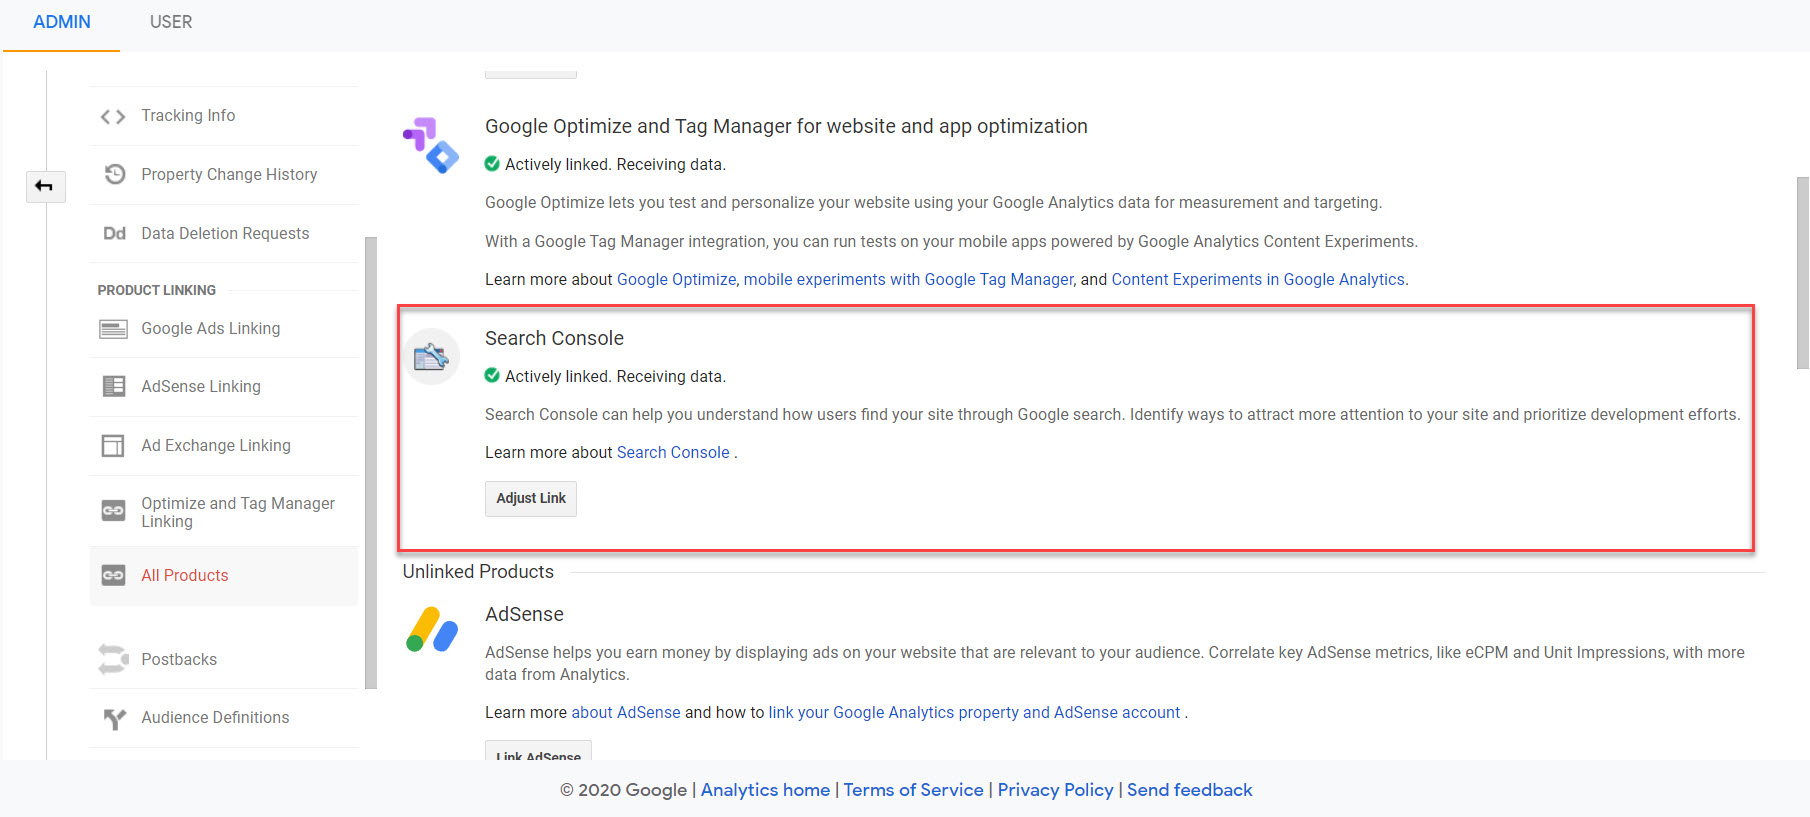Switch to the ADMIN tab
Screen dimensions: 1810x817
[62, 22]
